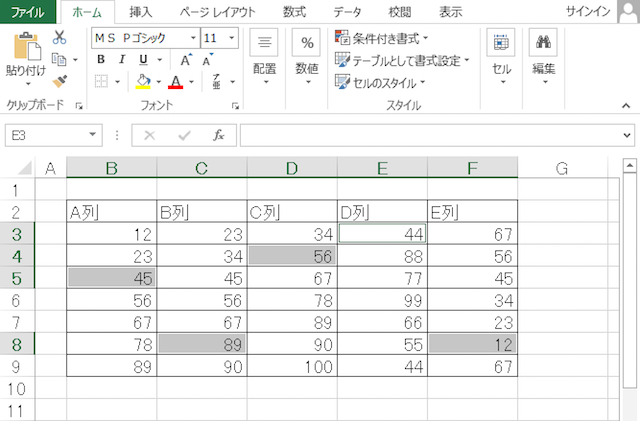The image size is (640, 421).
Task: Open the 編集 editing group binoculars
Action: point(543,57)
